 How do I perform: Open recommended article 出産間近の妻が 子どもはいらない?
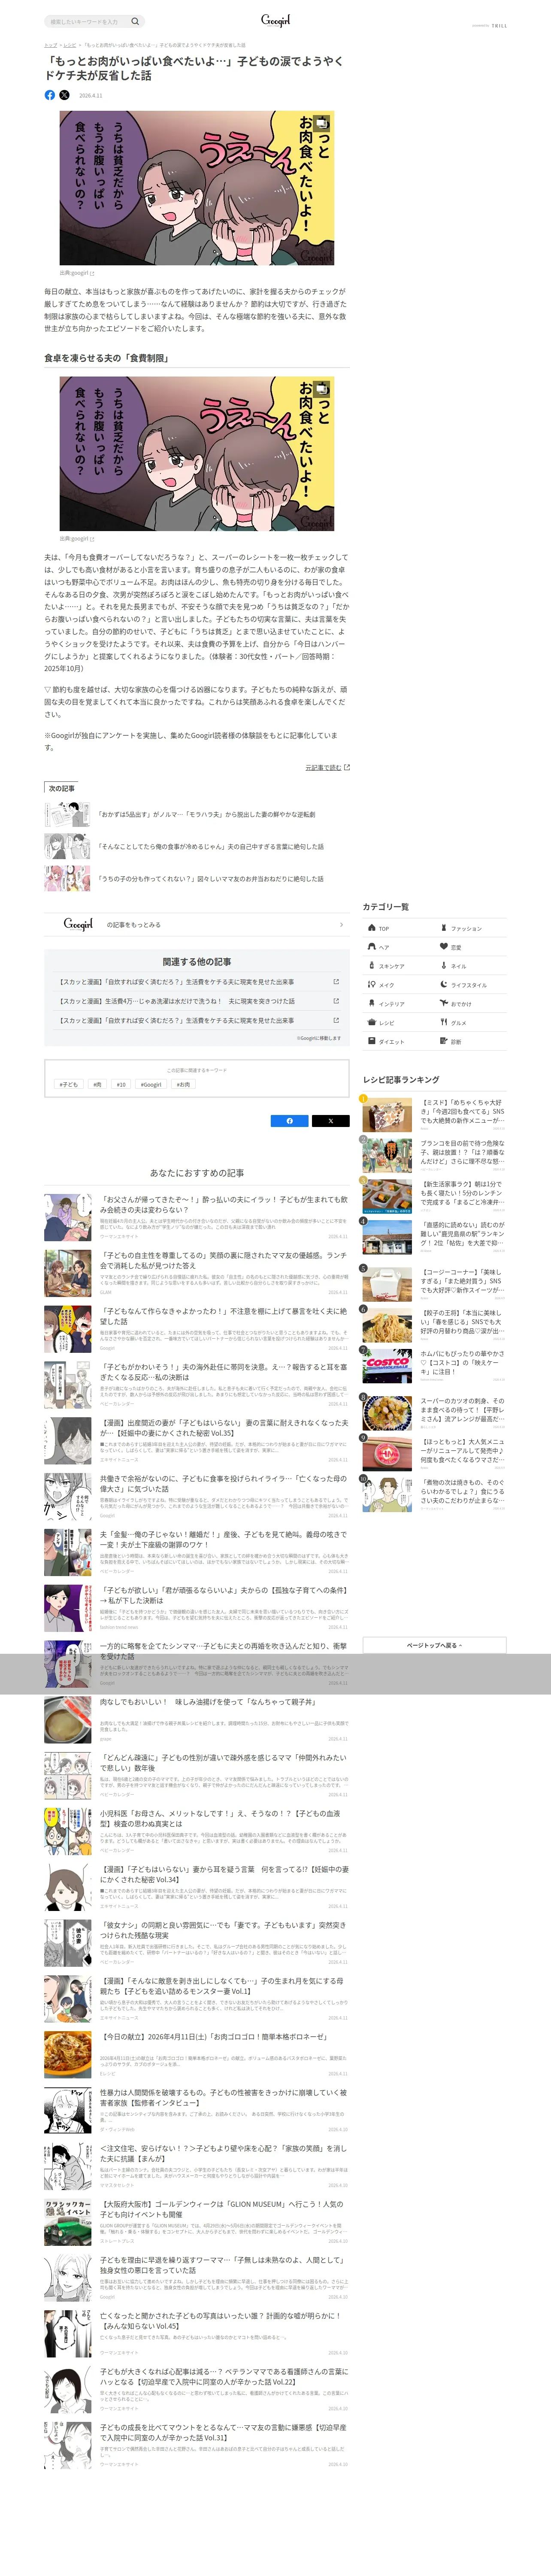pyautogui.click(x=197, y=1441)
